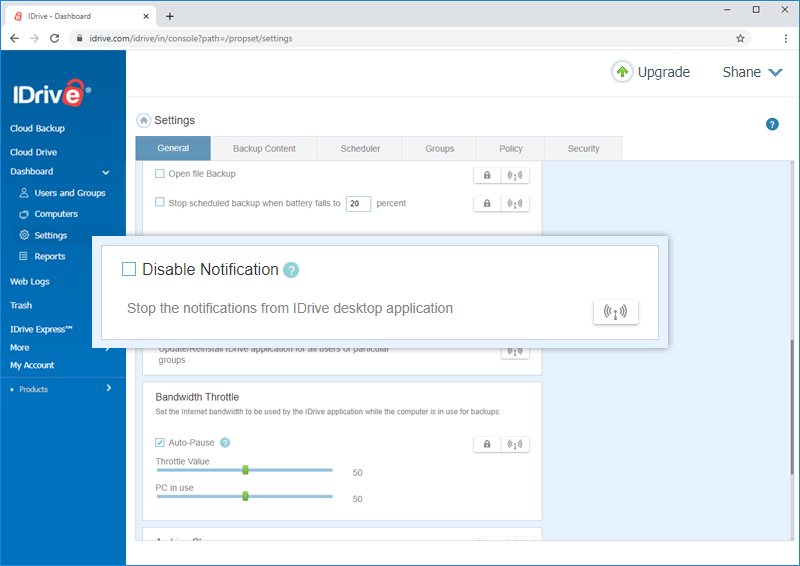800x566 pixels.
Task: Click the push icon for Auto-Pause
Action: 515,444
